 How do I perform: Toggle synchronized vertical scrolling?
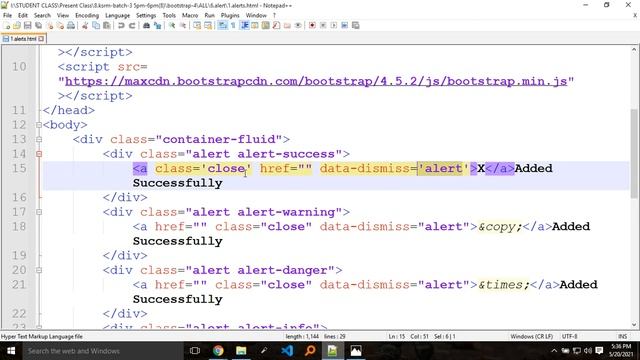(x=197, y=25)
